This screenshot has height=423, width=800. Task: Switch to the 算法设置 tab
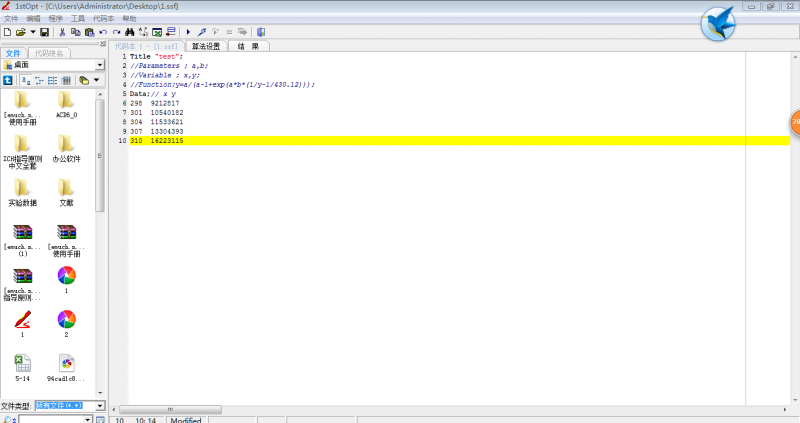(206, 46)
